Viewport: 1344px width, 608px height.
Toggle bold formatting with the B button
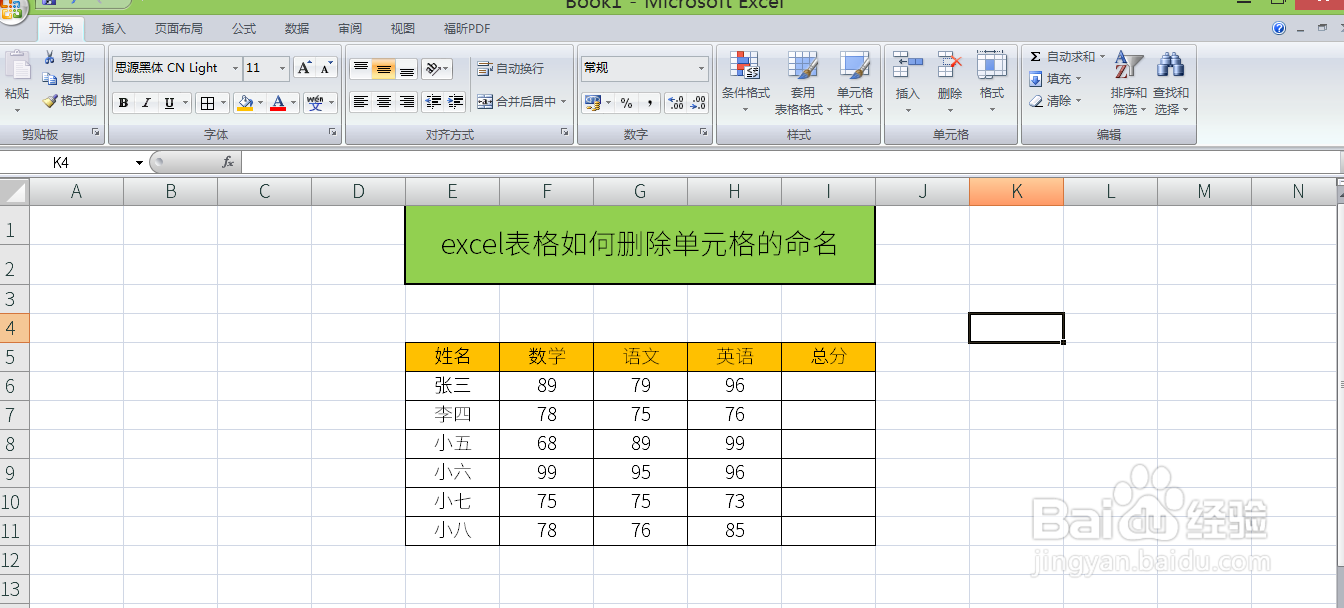pos(123,102)
